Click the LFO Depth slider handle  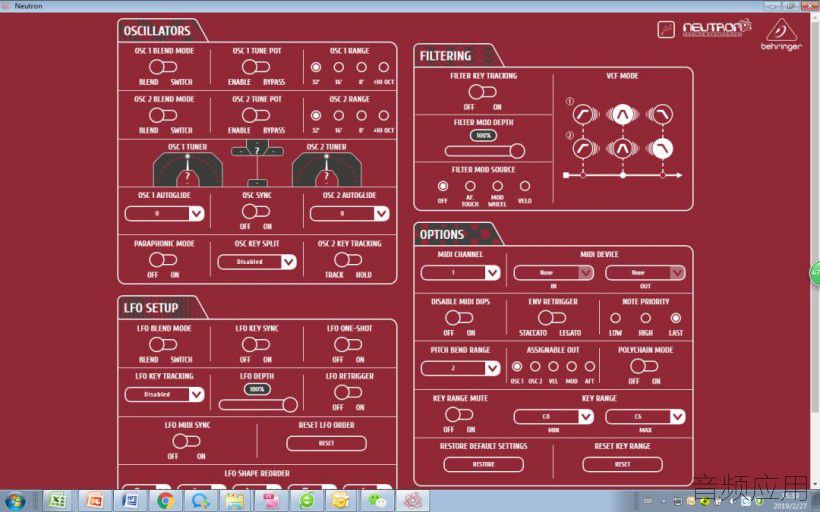(x=290, y=404)
